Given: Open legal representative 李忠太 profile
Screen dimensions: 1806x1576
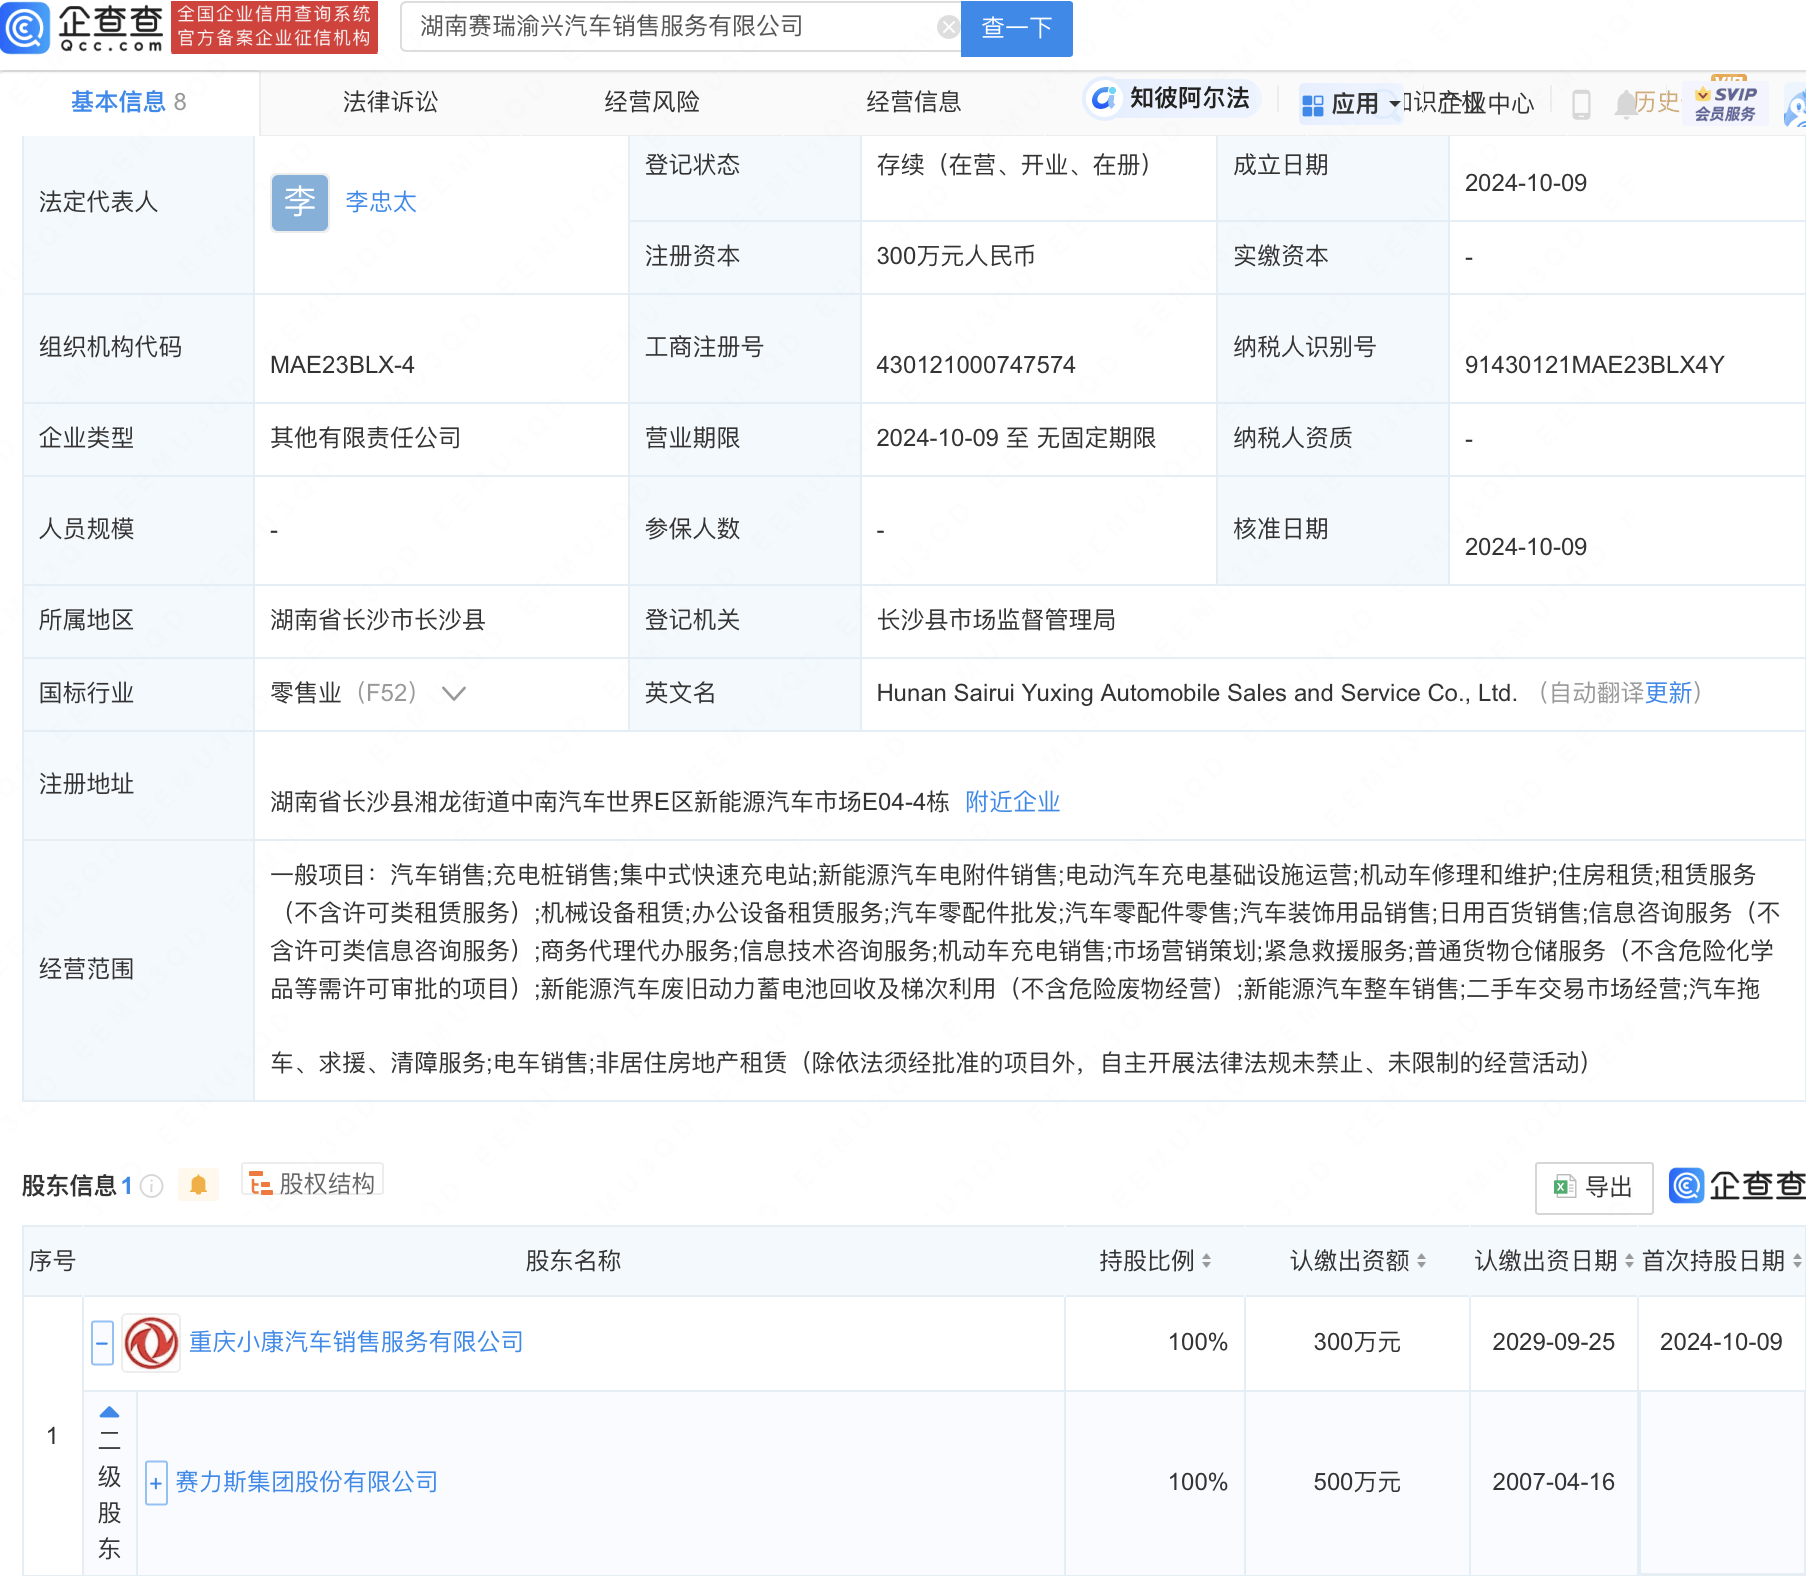Looking at the screenshot, I should pos(380,202).
